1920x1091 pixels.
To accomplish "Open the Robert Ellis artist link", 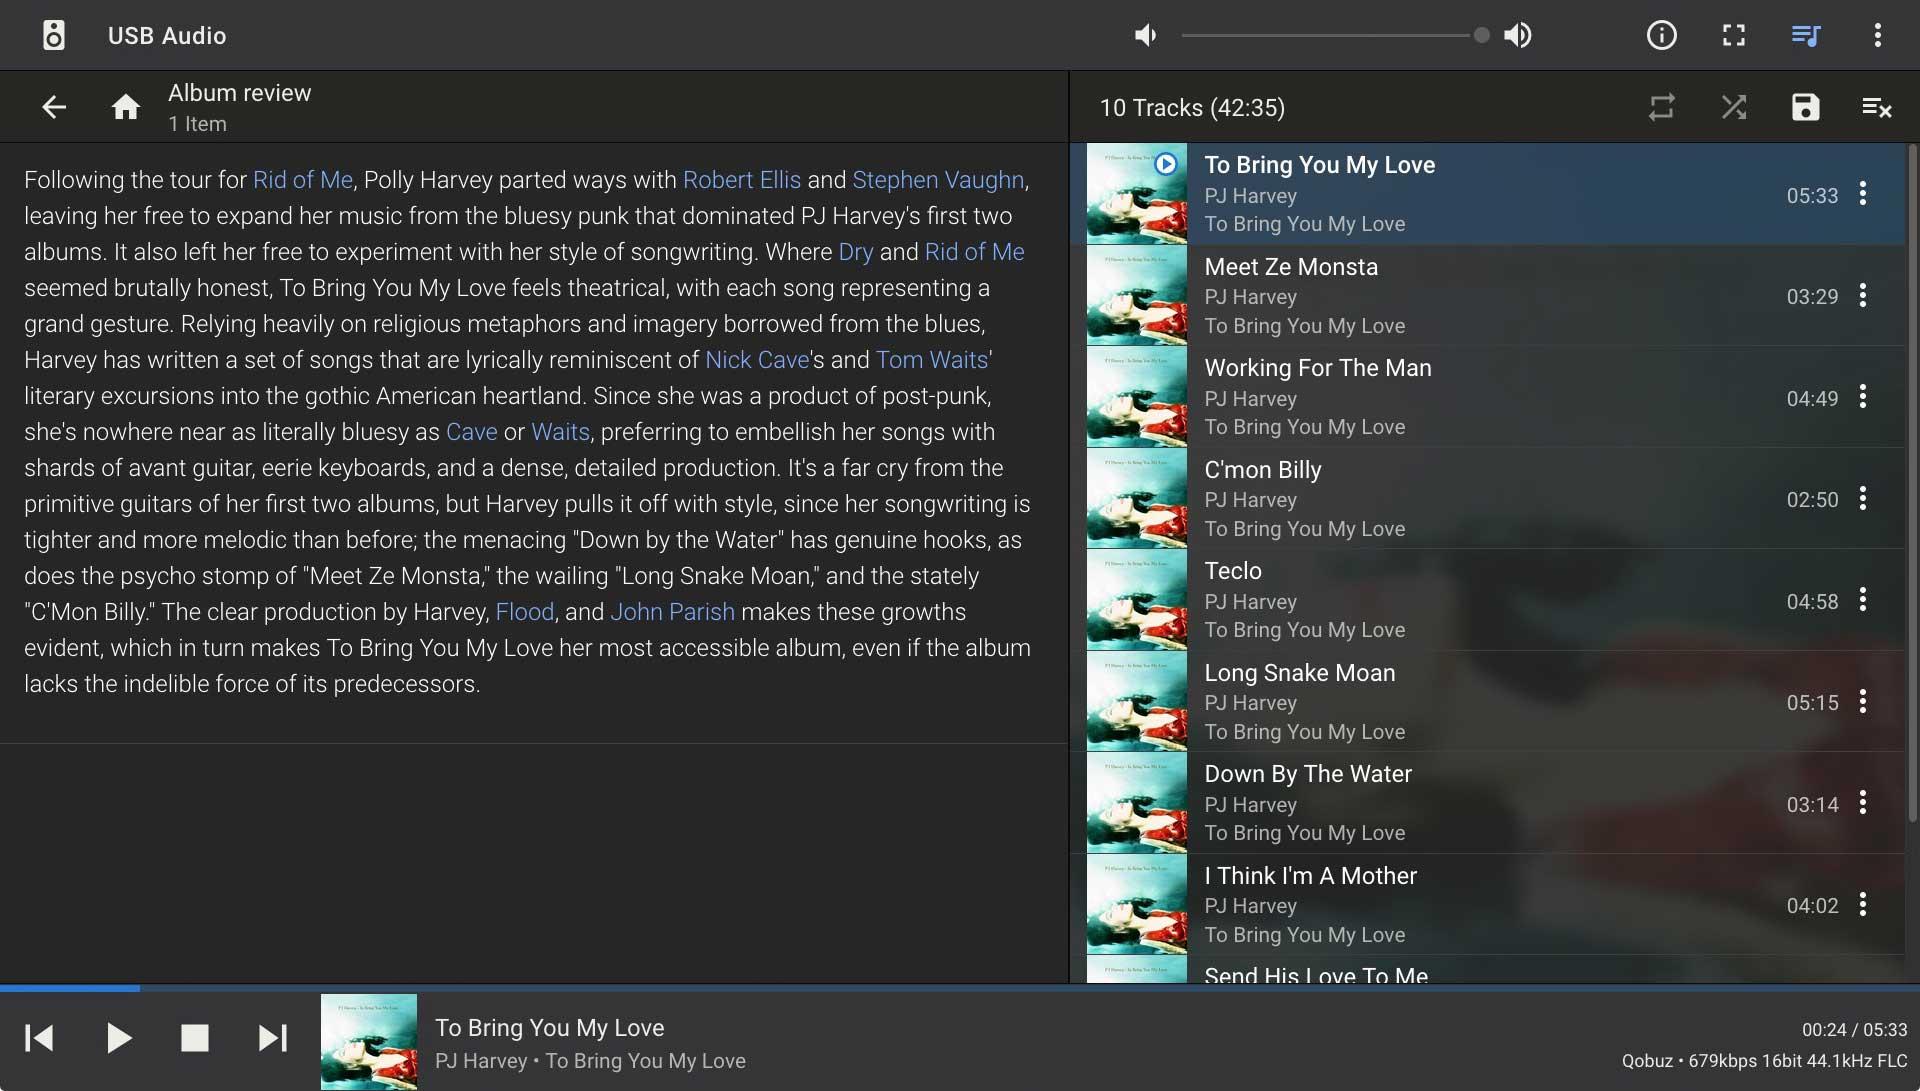I will (741, 180).
